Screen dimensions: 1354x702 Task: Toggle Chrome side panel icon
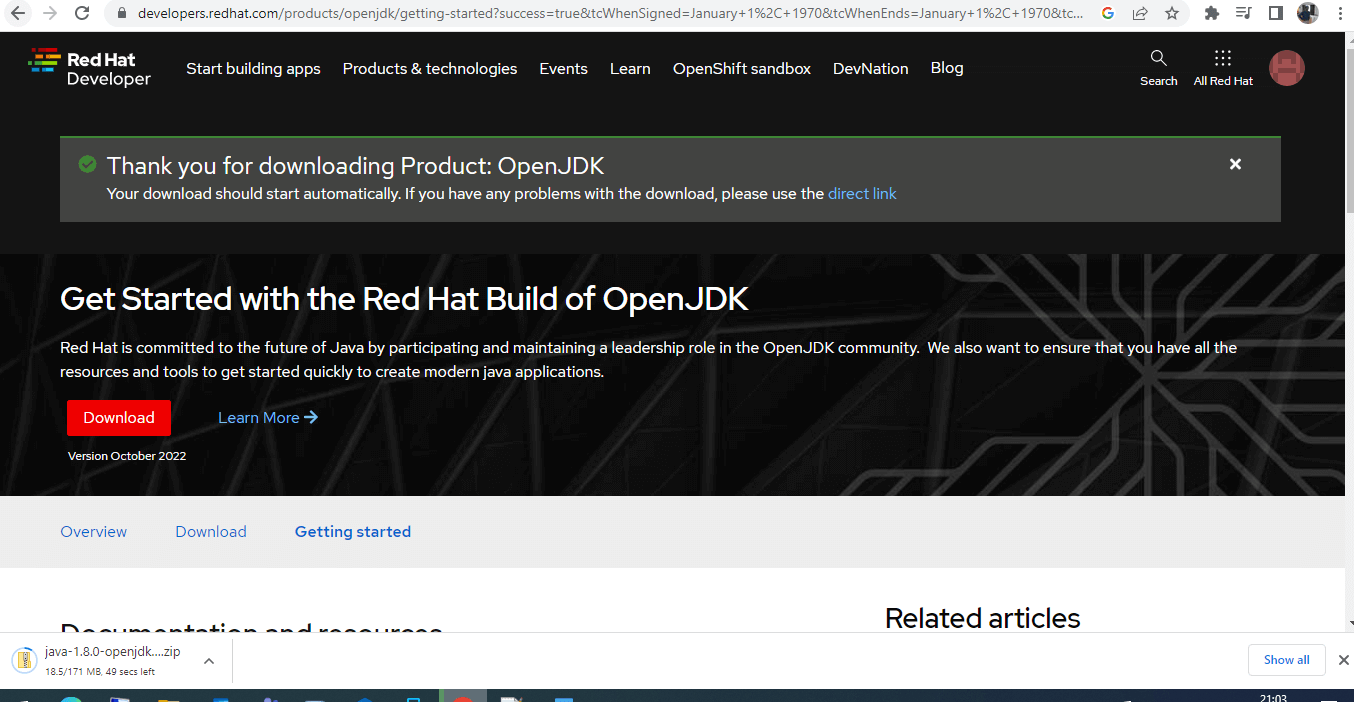click(x=1276, y=14)
